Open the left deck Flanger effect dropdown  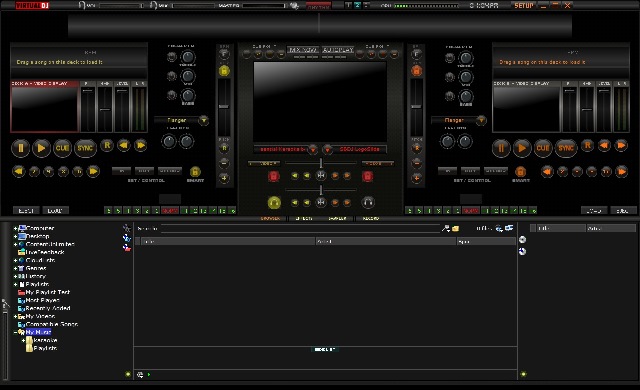(x=204, y=120)
